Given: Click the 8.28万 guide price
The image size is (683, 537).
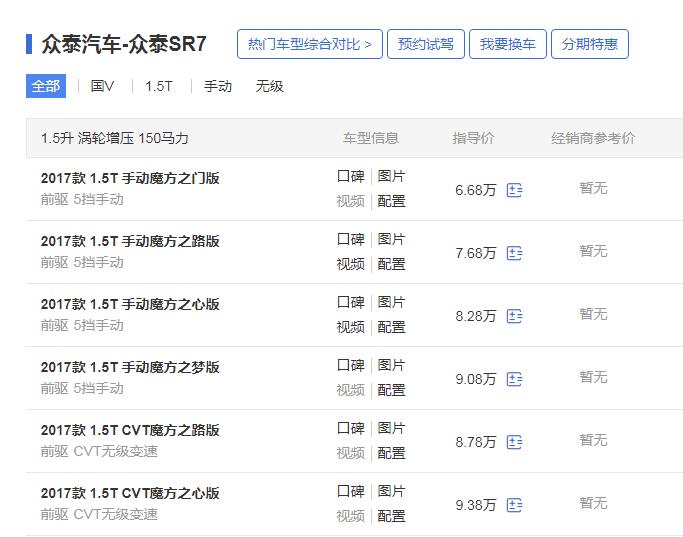Looking at the screenshot, I should pos(476,316).
